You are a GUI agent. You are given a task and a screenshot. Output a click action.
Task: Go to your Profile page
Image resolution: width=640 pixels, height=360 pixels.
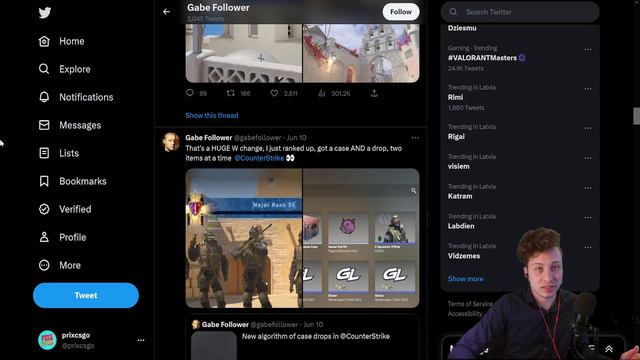click(73, 238)
